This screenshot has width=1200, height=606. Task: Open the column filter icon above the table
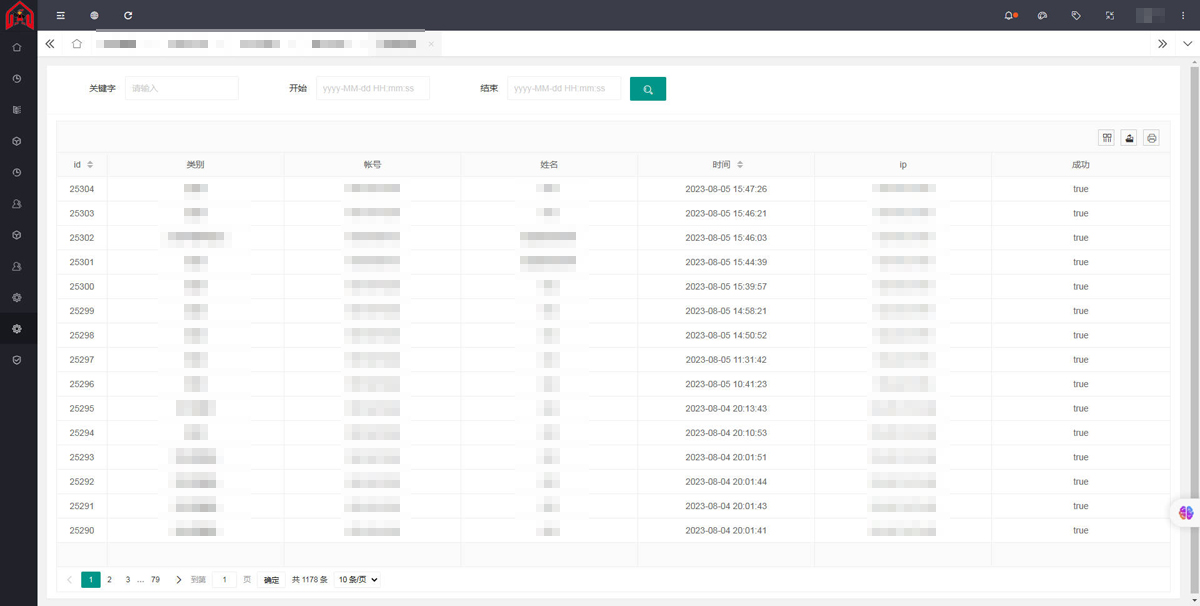[1107, 138]
